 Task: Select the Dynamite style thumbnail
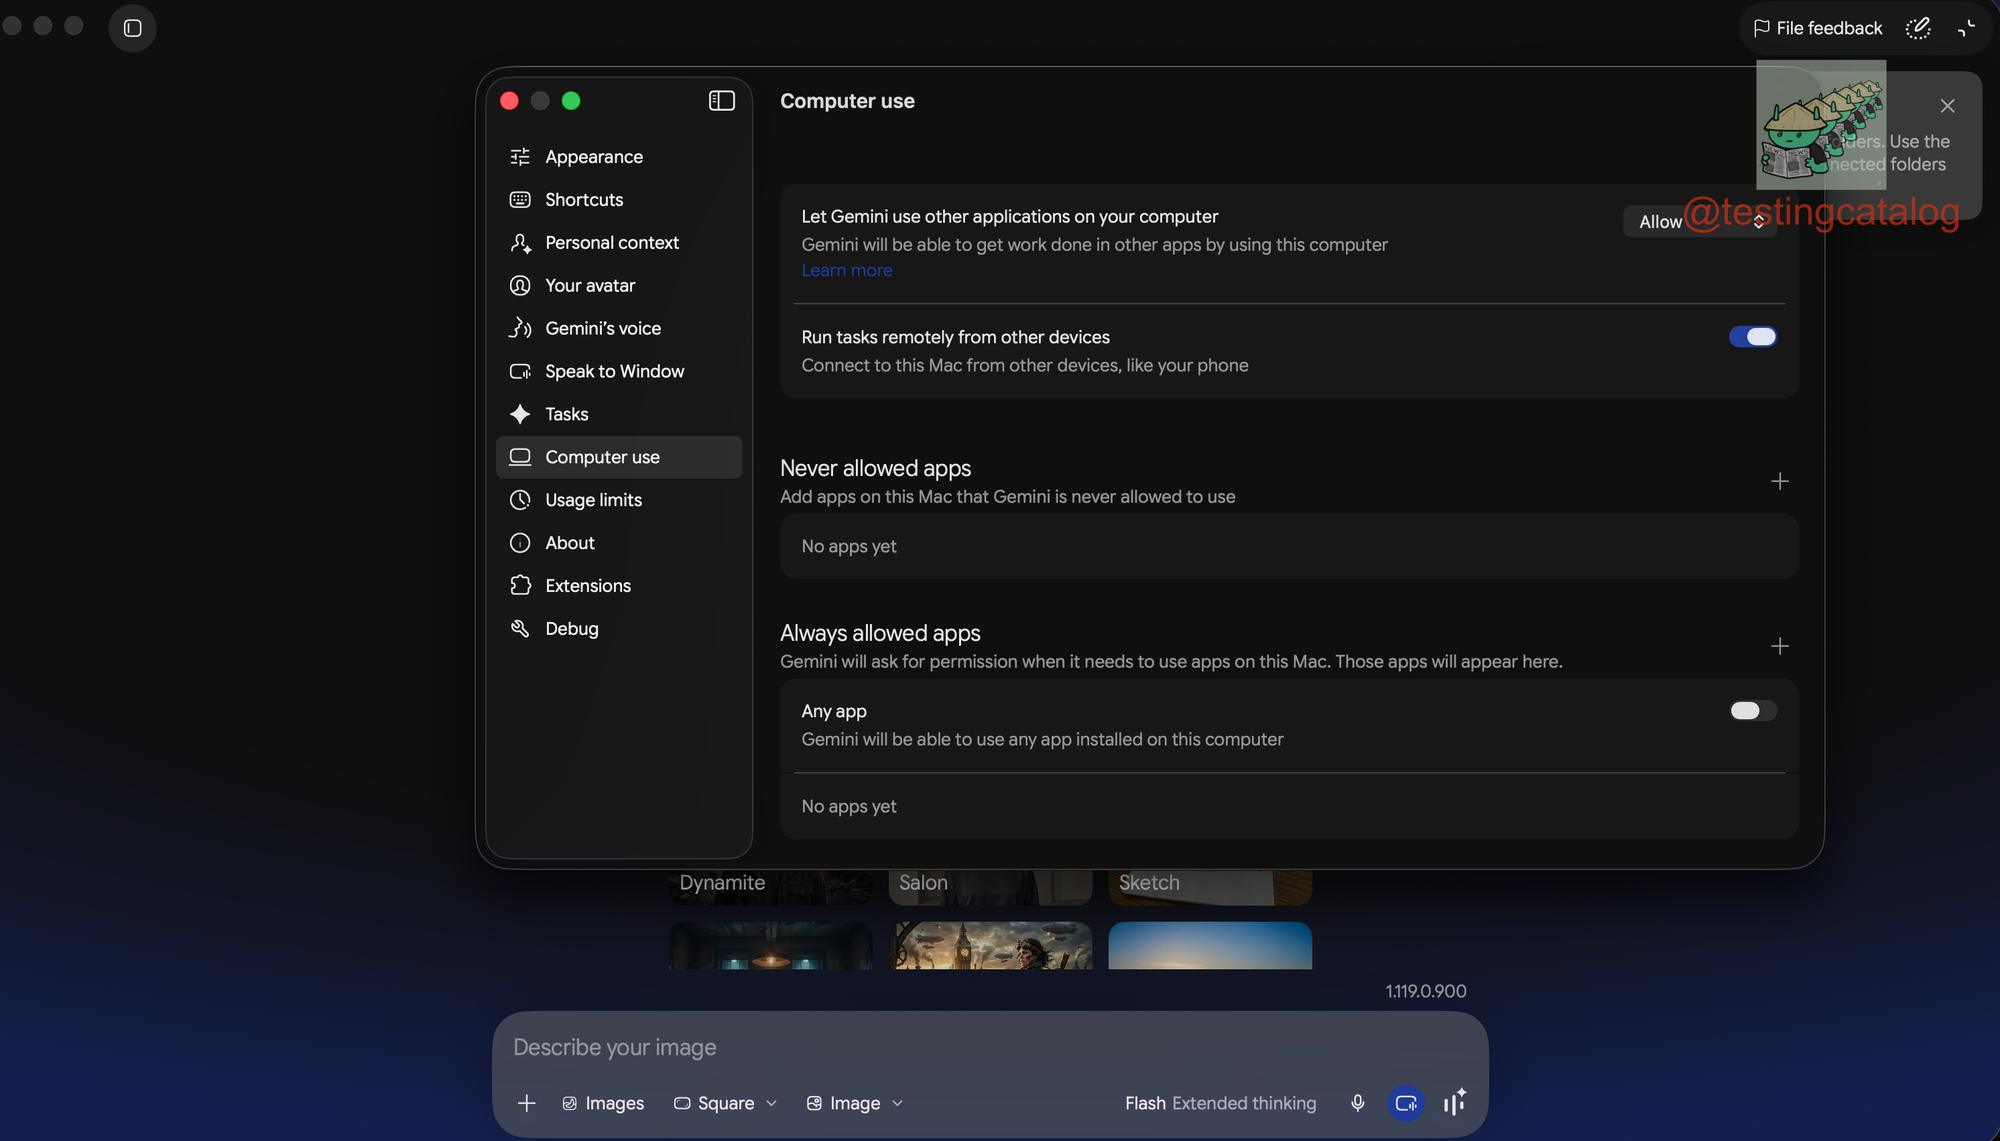tap(770, 887)
